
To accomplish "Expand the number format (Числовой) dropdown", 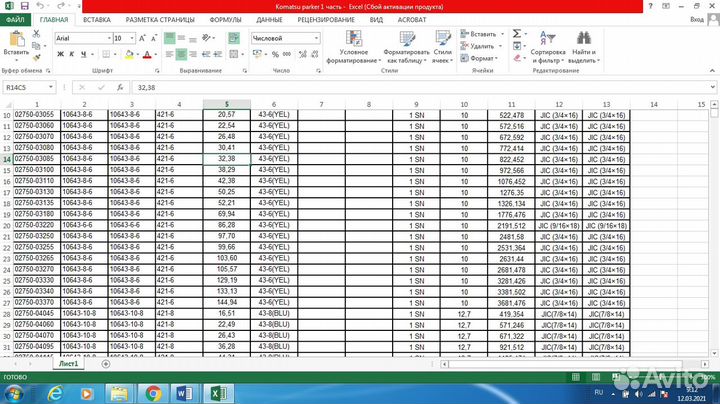I will 316,38.
